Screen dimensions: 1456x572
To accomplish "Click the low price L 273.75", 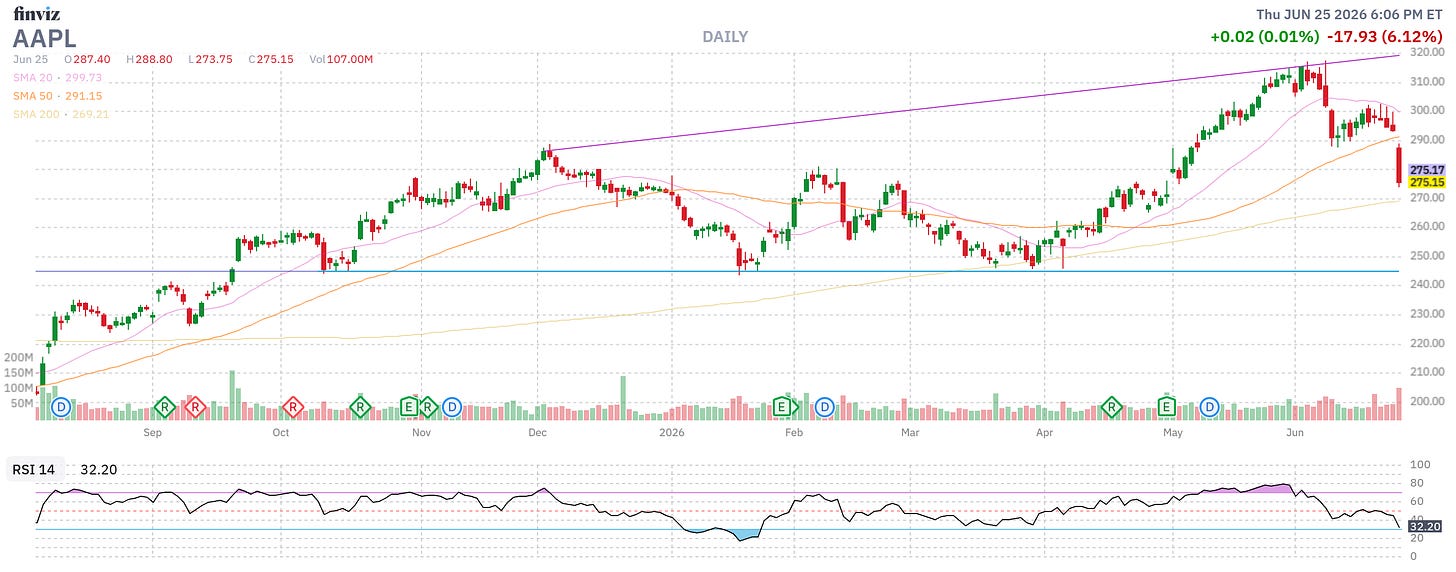I will [212, 60].
